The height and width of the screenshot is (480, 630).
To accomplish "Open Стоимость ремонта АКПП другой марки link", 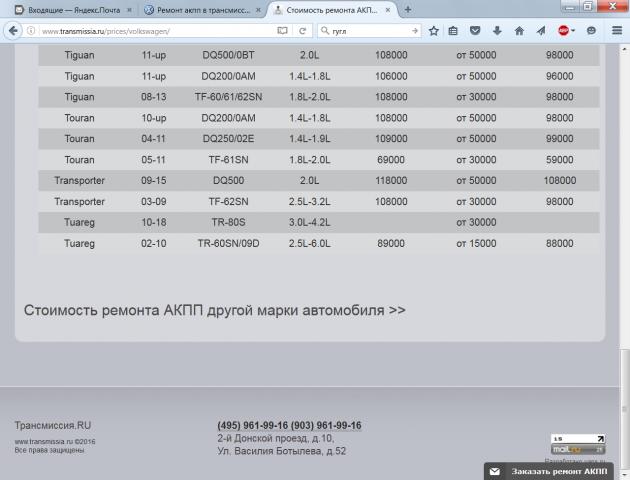I will point(215,310).
